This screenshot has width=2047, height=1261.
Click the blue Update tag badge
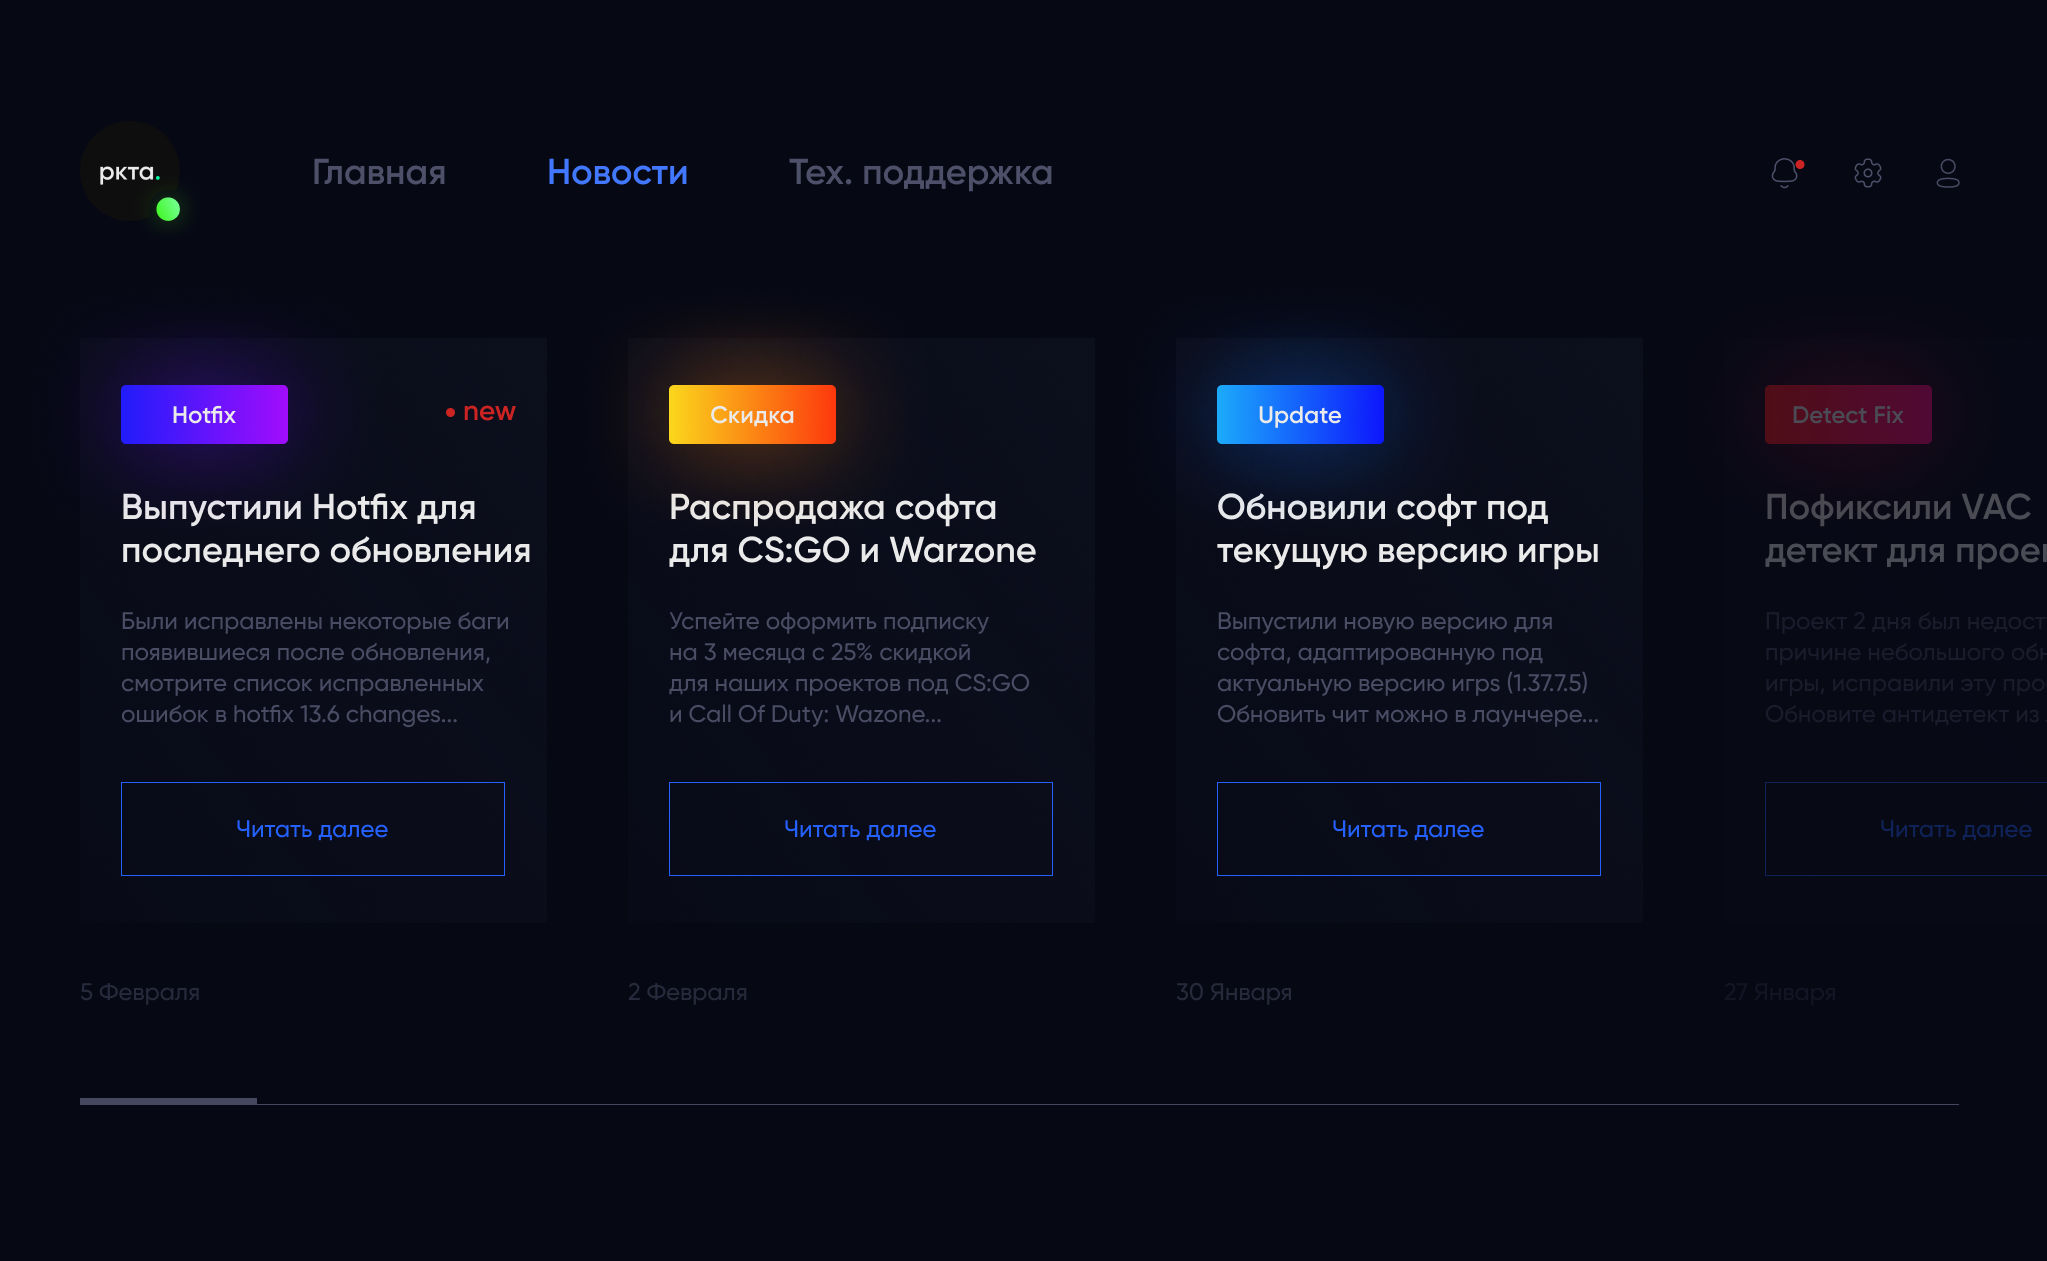(x=1299, y=414)
